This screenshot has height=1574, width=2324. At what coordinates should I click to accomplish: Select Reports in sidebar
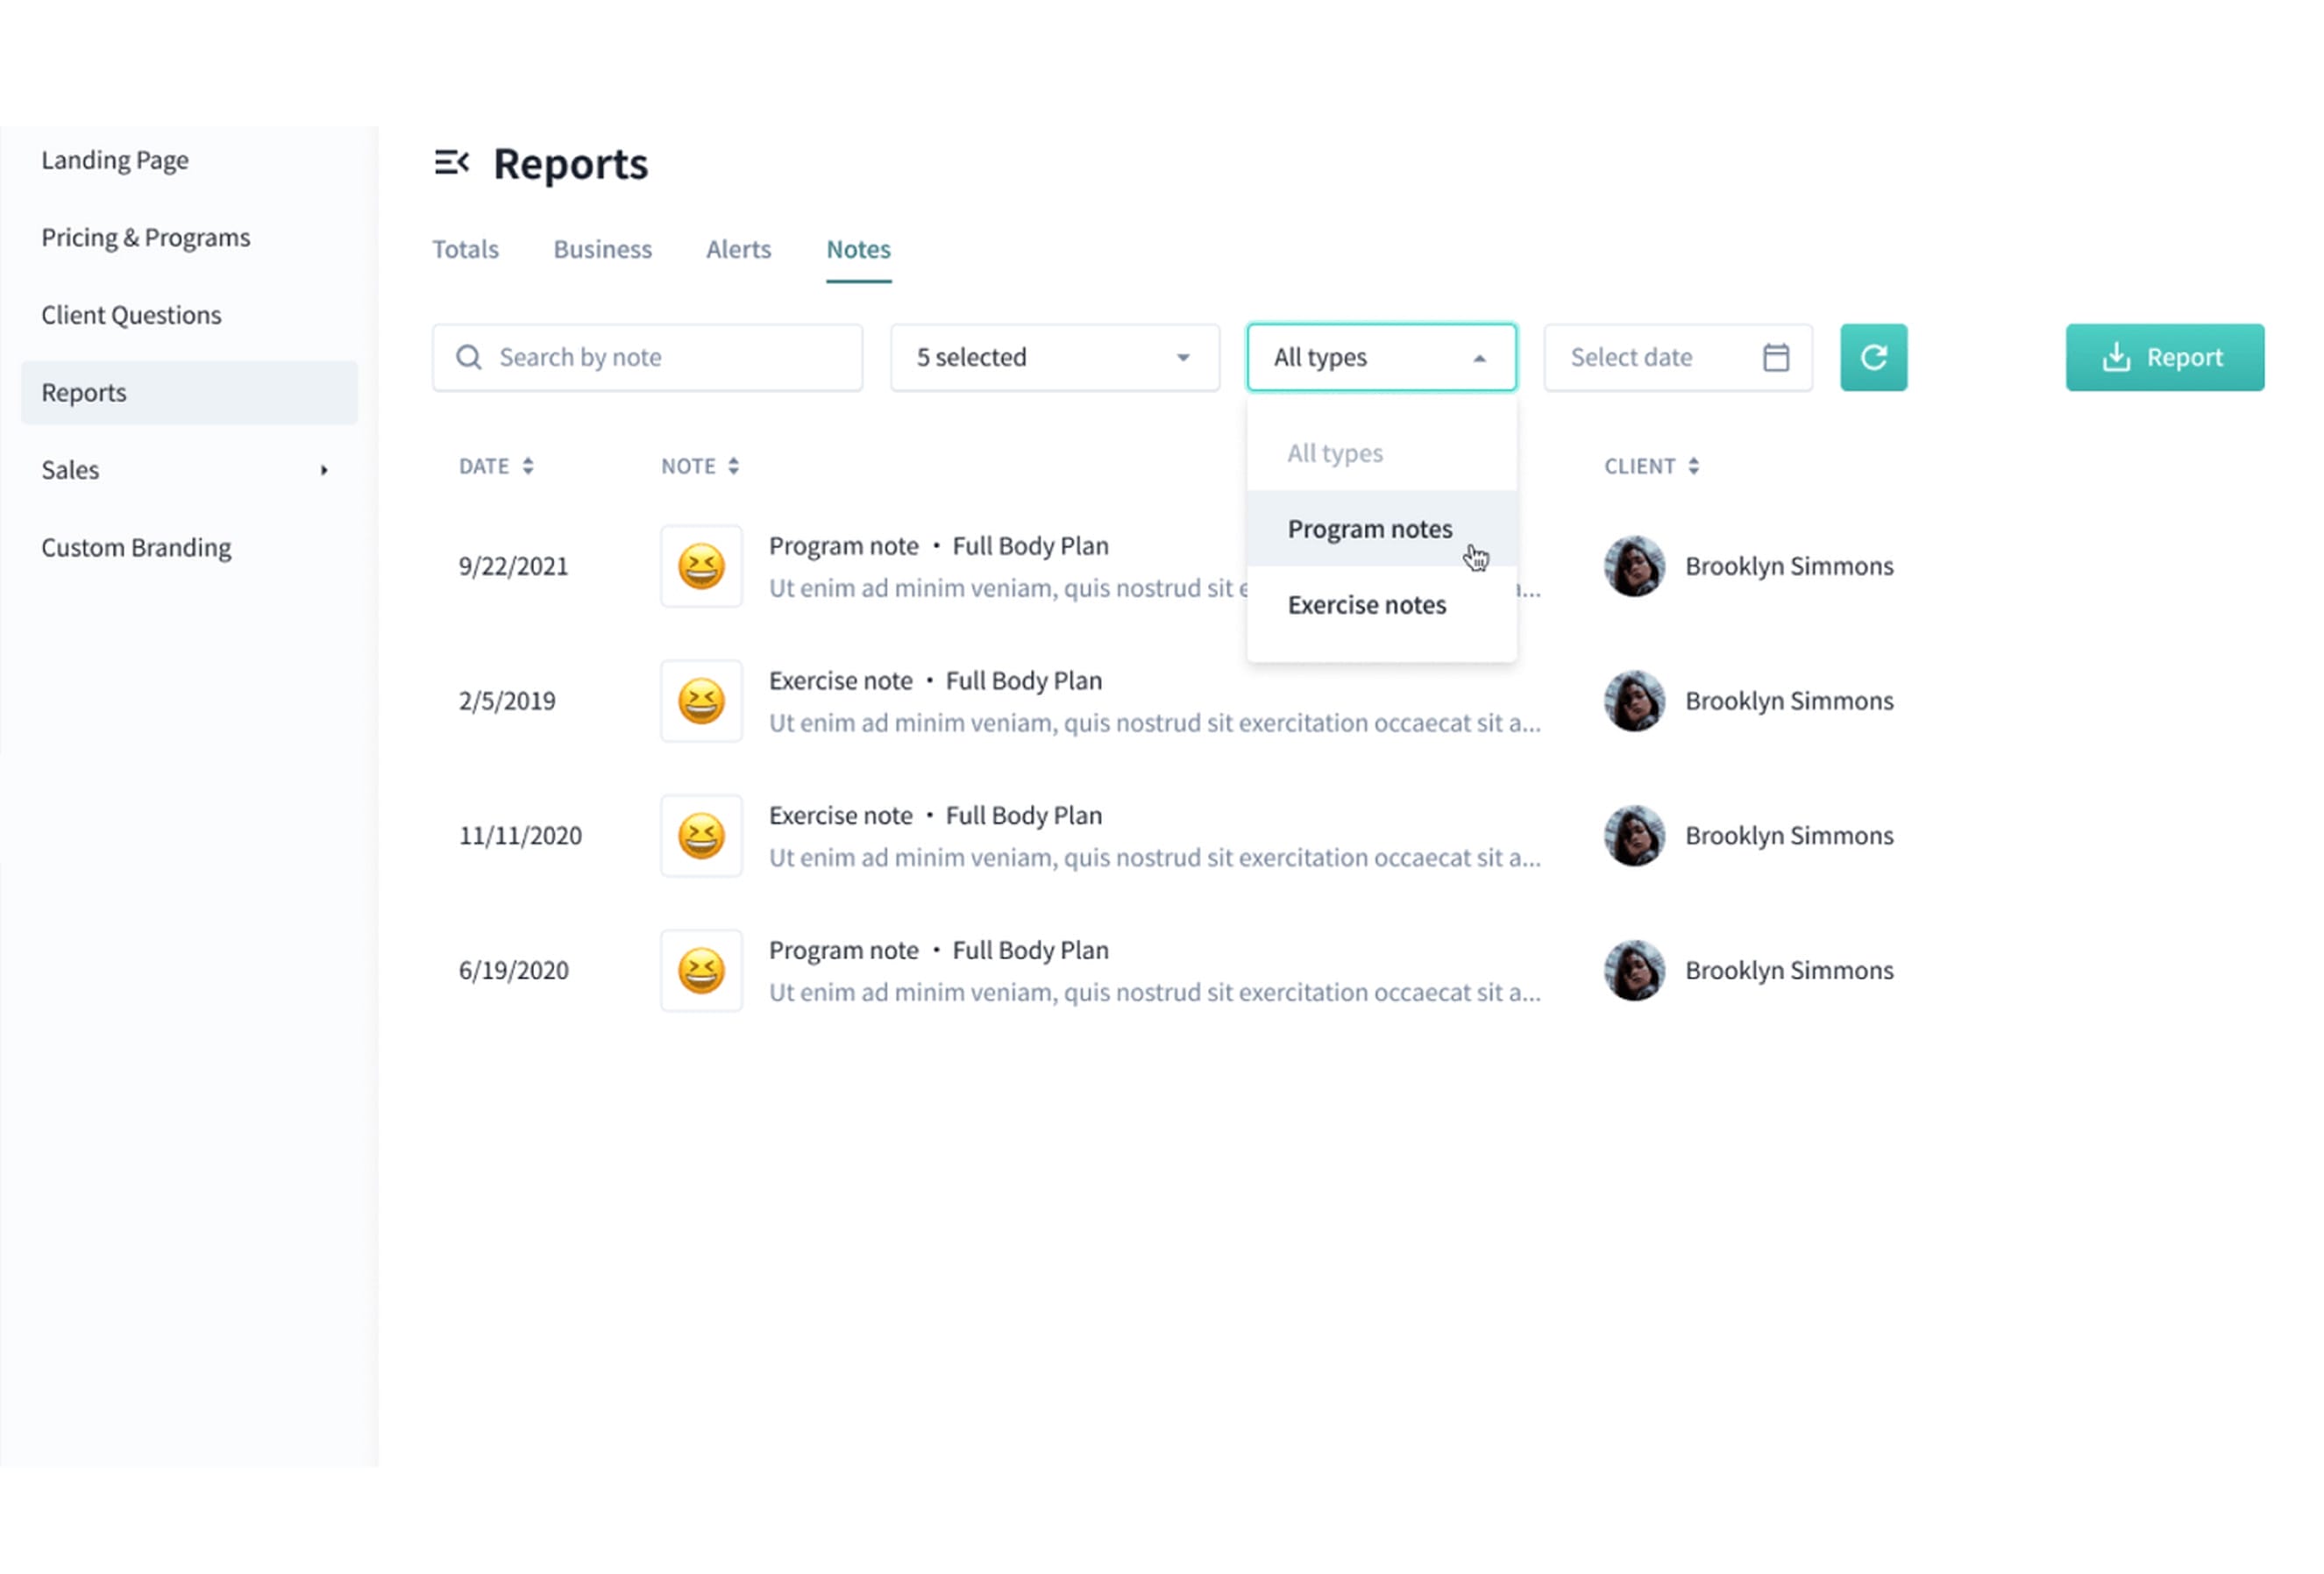point(189,393)
